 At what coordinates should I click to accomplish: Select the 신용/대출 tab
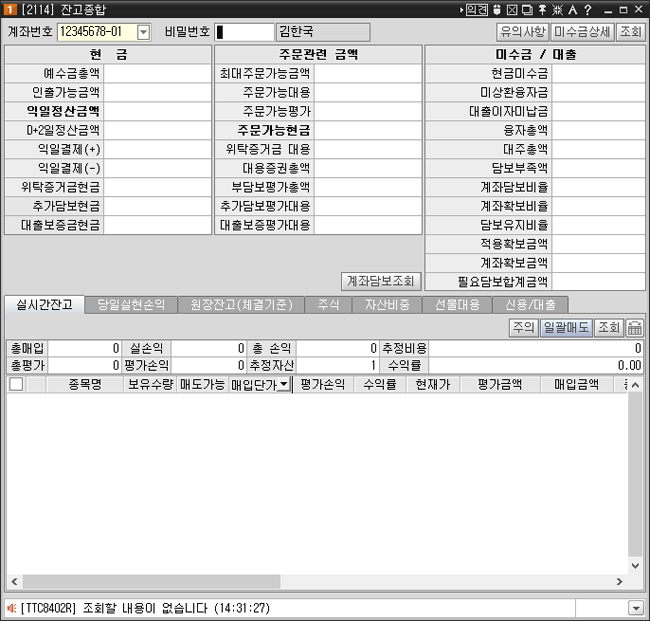click(x=530, y=304)
